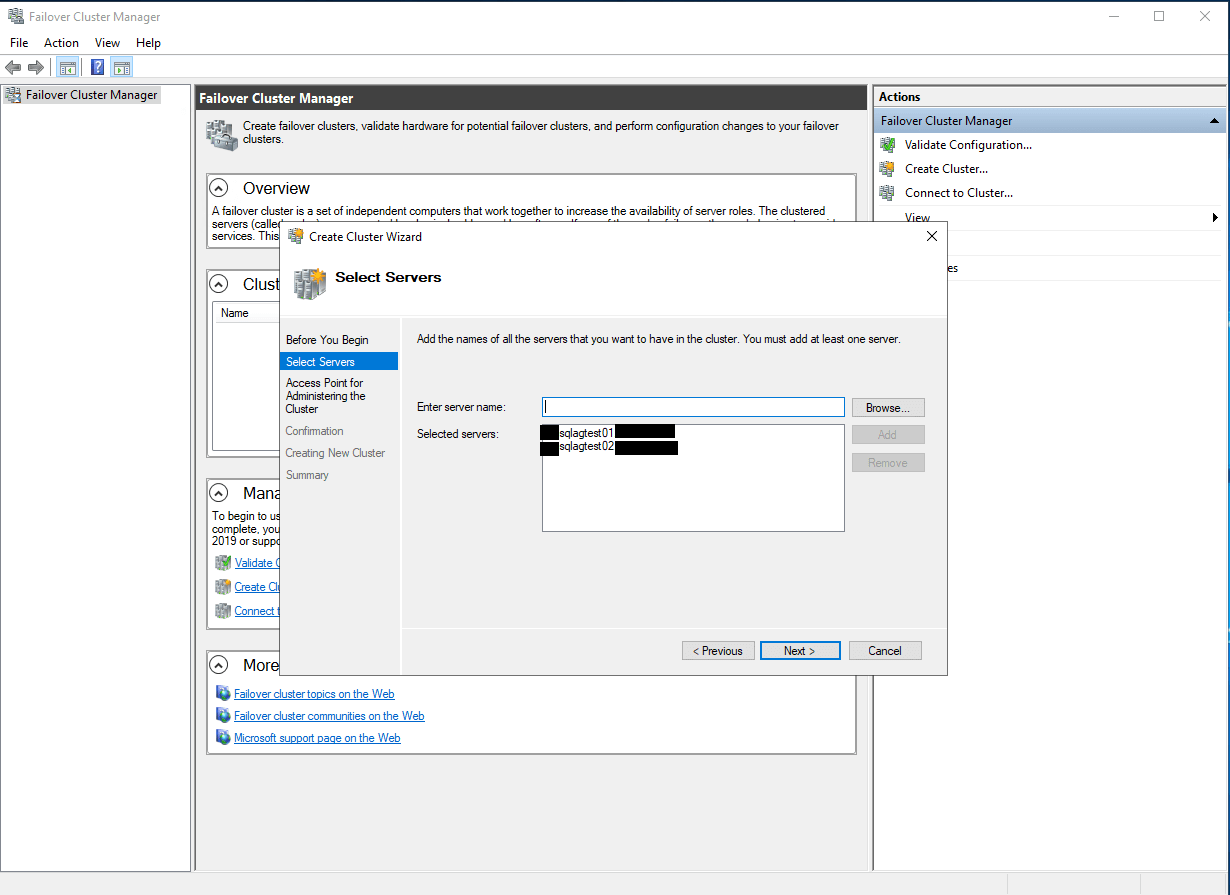
Task: Click the Failover cluster communities web icon
Action: point(223,716)
